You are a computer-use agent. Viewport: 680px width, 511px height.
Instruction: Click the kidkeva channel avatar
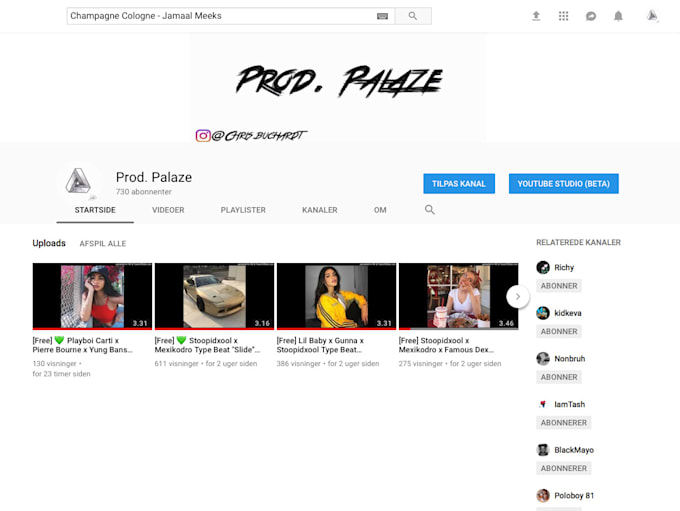click(543, 313)
